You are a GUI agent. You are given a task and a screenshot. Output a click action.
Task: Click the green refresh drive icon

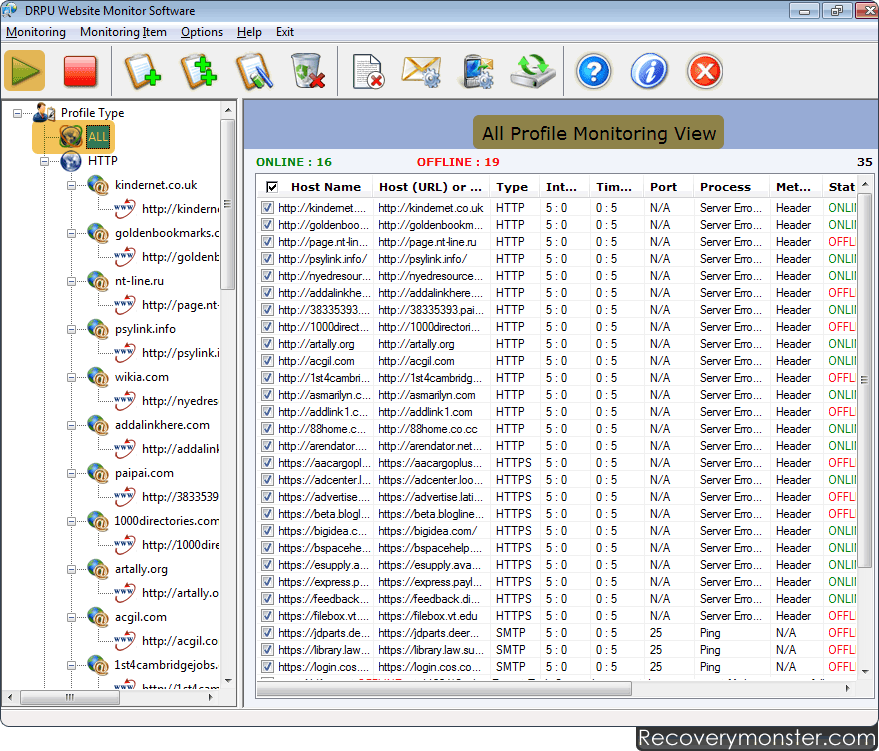533,71
